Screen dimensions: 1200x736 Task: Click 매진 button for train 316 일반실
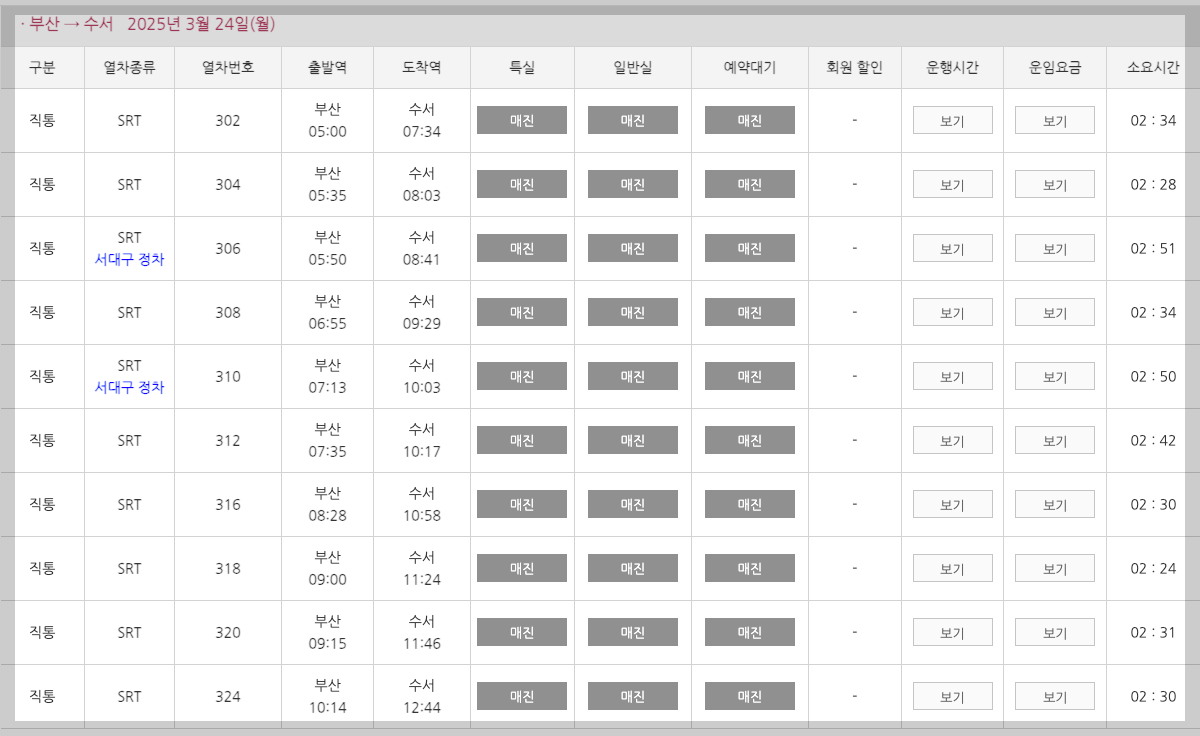[632, 503]
